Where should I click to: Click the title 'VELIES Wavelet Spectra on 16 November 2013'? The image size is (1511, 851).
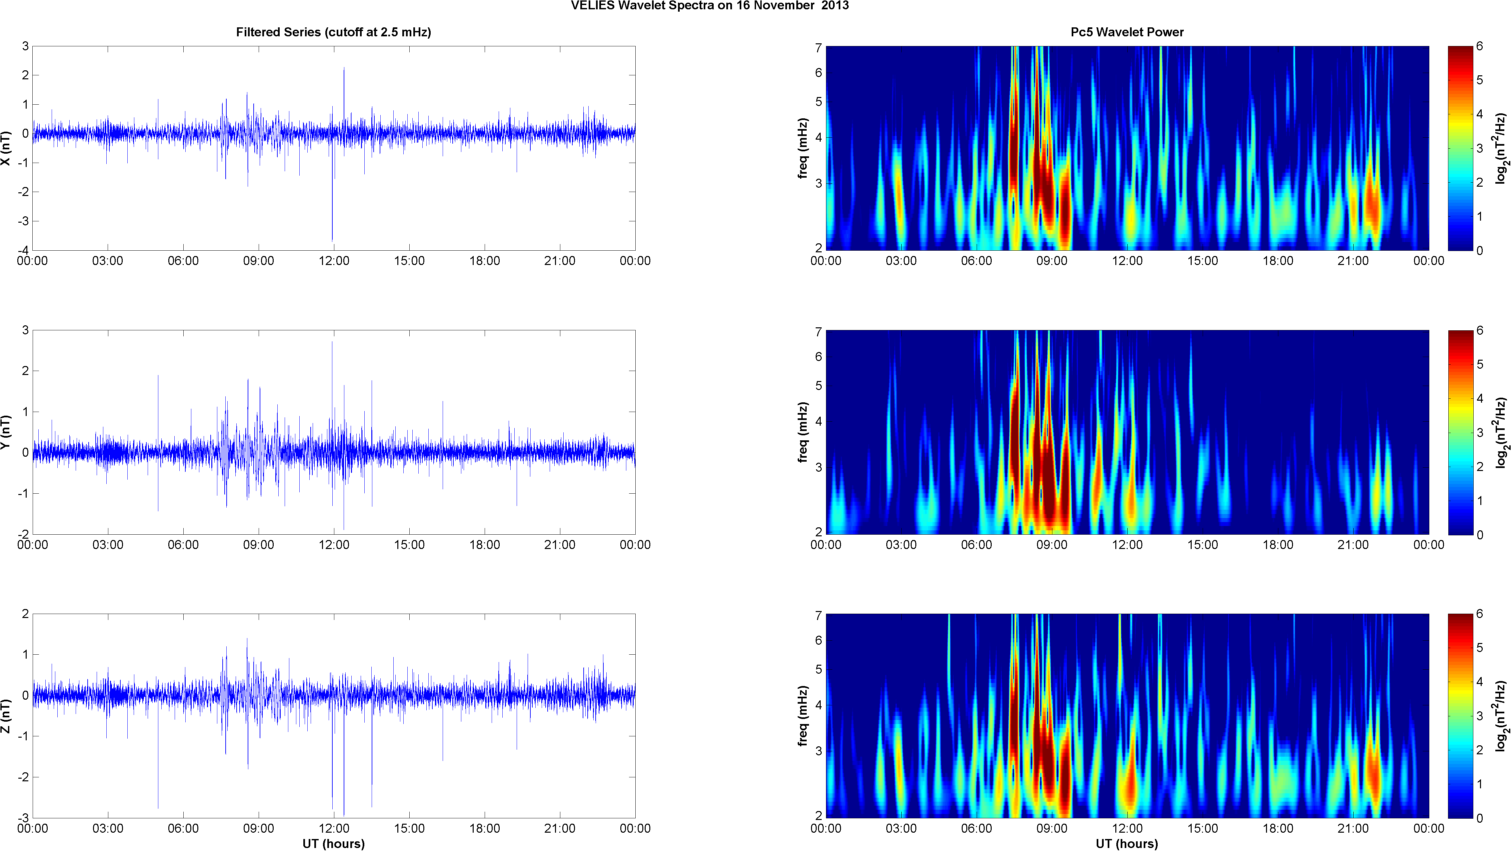709,6
